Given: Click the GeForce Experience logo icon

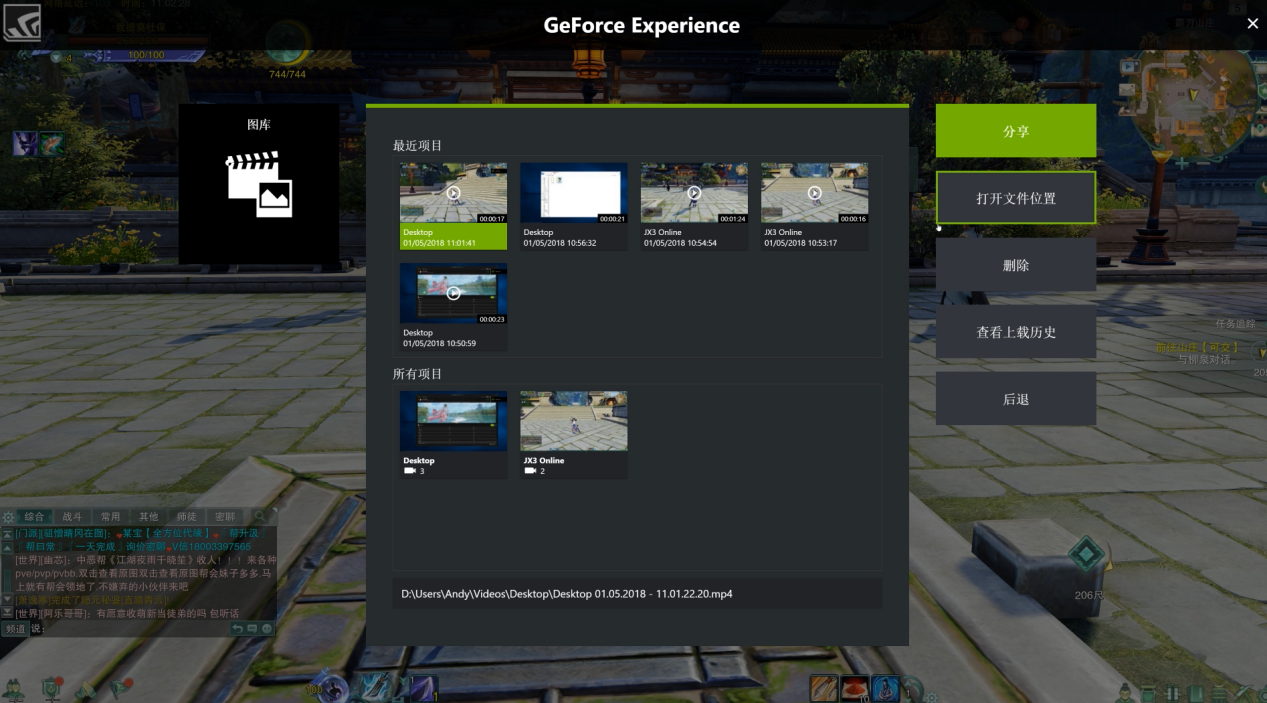Looking at the screenshot, I should coord(22,22).
